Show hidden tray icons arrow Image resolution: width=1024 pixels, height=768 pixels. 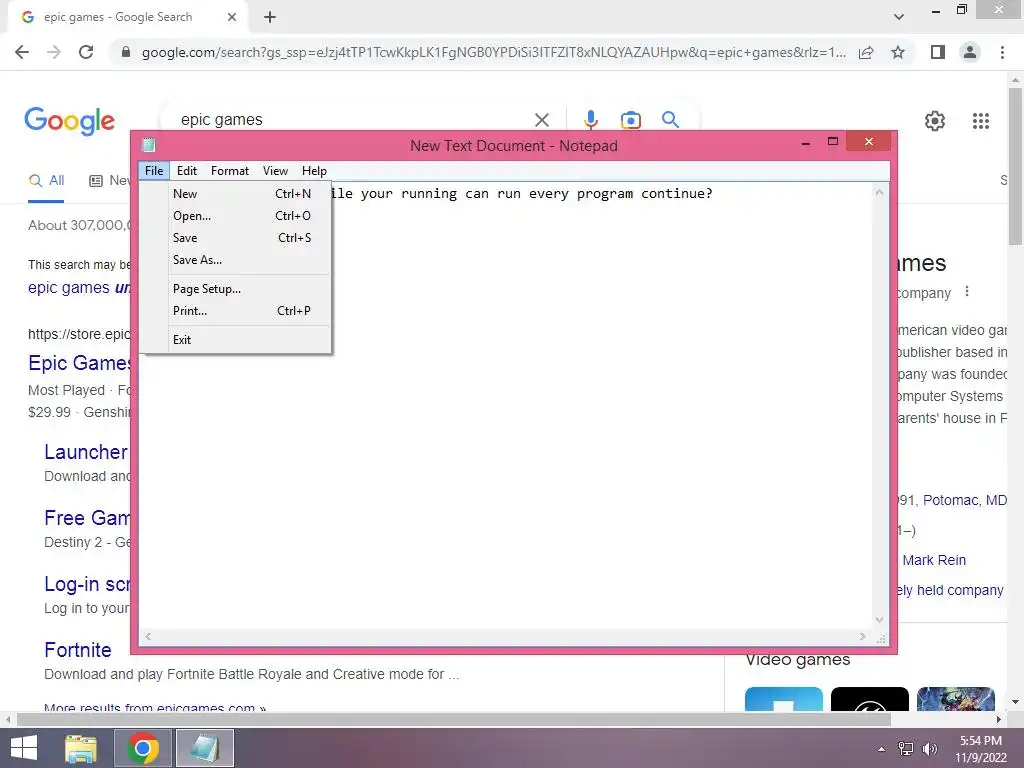coord(882,749)
